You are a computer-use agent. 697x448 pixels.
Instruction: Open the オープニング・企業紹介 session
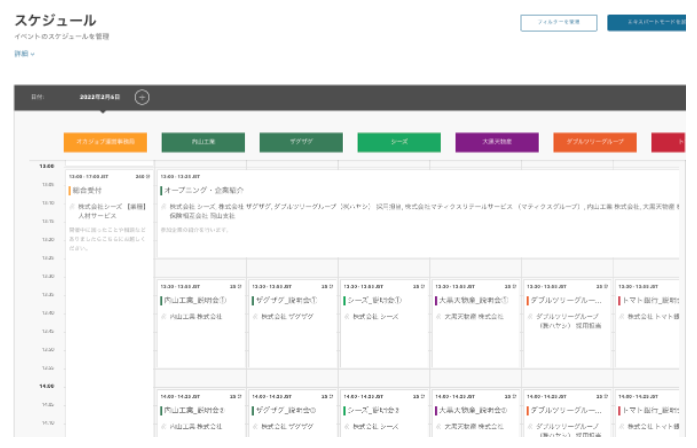pyautogui.click(x=418, y=214)
